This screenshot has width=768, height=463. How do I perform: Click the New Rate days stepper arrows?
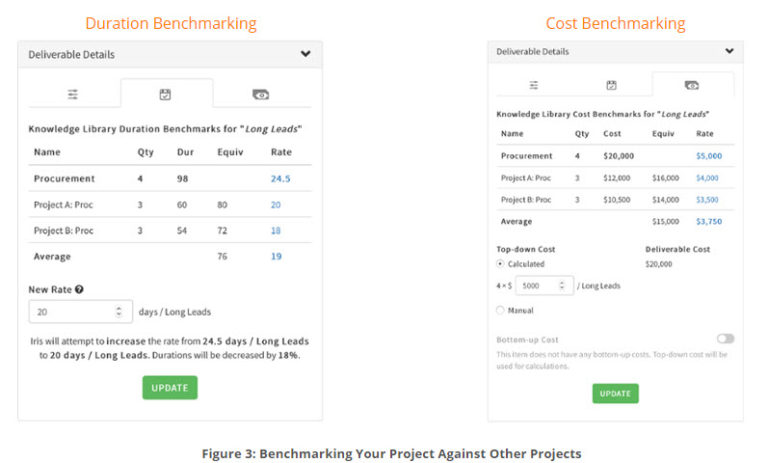tap(119, 312)
